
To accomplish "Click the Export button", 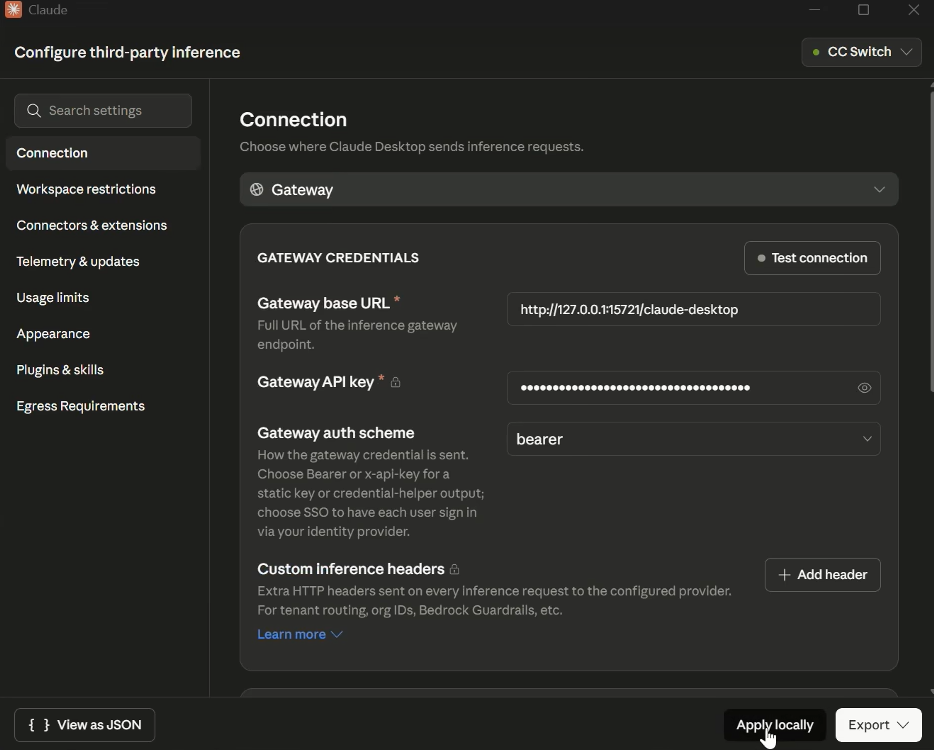I will [879, 725].
